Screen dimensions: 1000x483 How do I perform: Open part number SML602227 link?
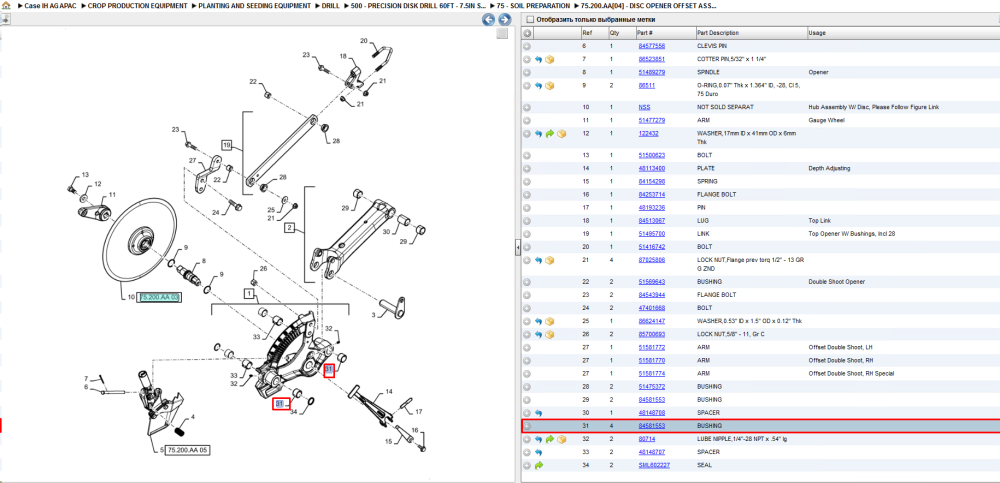click(652, 465)
